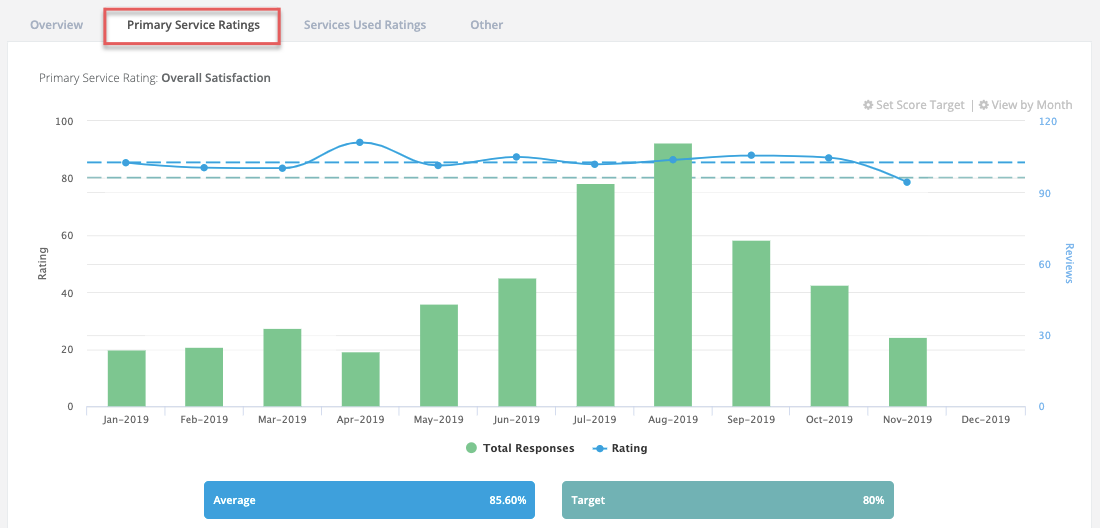Click the Set Score Target link

click(920, 105)
